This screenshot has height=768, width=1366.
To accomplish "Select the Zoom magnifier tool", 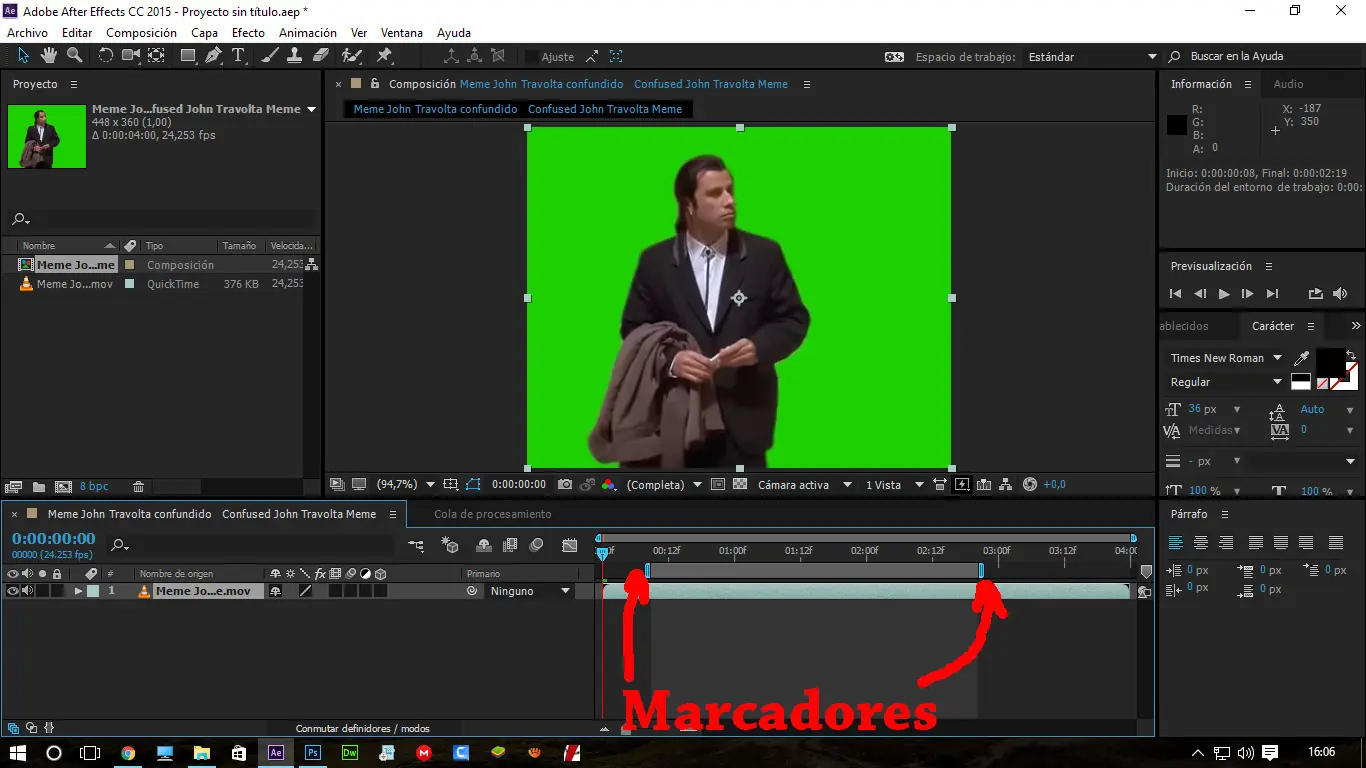I will 74,56.
